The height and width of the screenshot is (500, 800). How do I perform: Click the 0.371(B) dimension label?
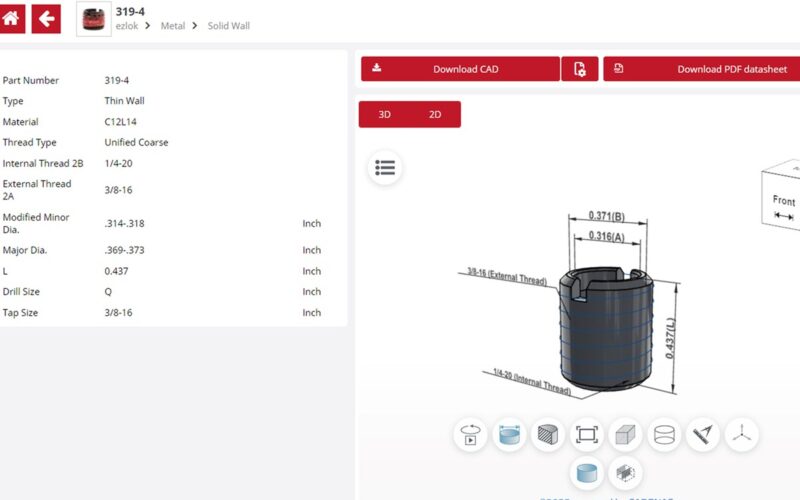click(x=607, y=216)
